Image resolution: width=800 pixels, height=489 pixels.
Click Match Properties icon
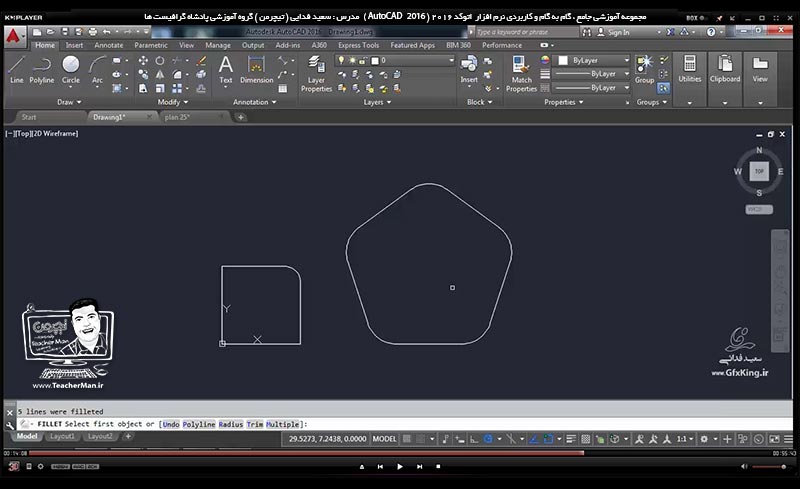pyautogui.click(x=521, y=74)
